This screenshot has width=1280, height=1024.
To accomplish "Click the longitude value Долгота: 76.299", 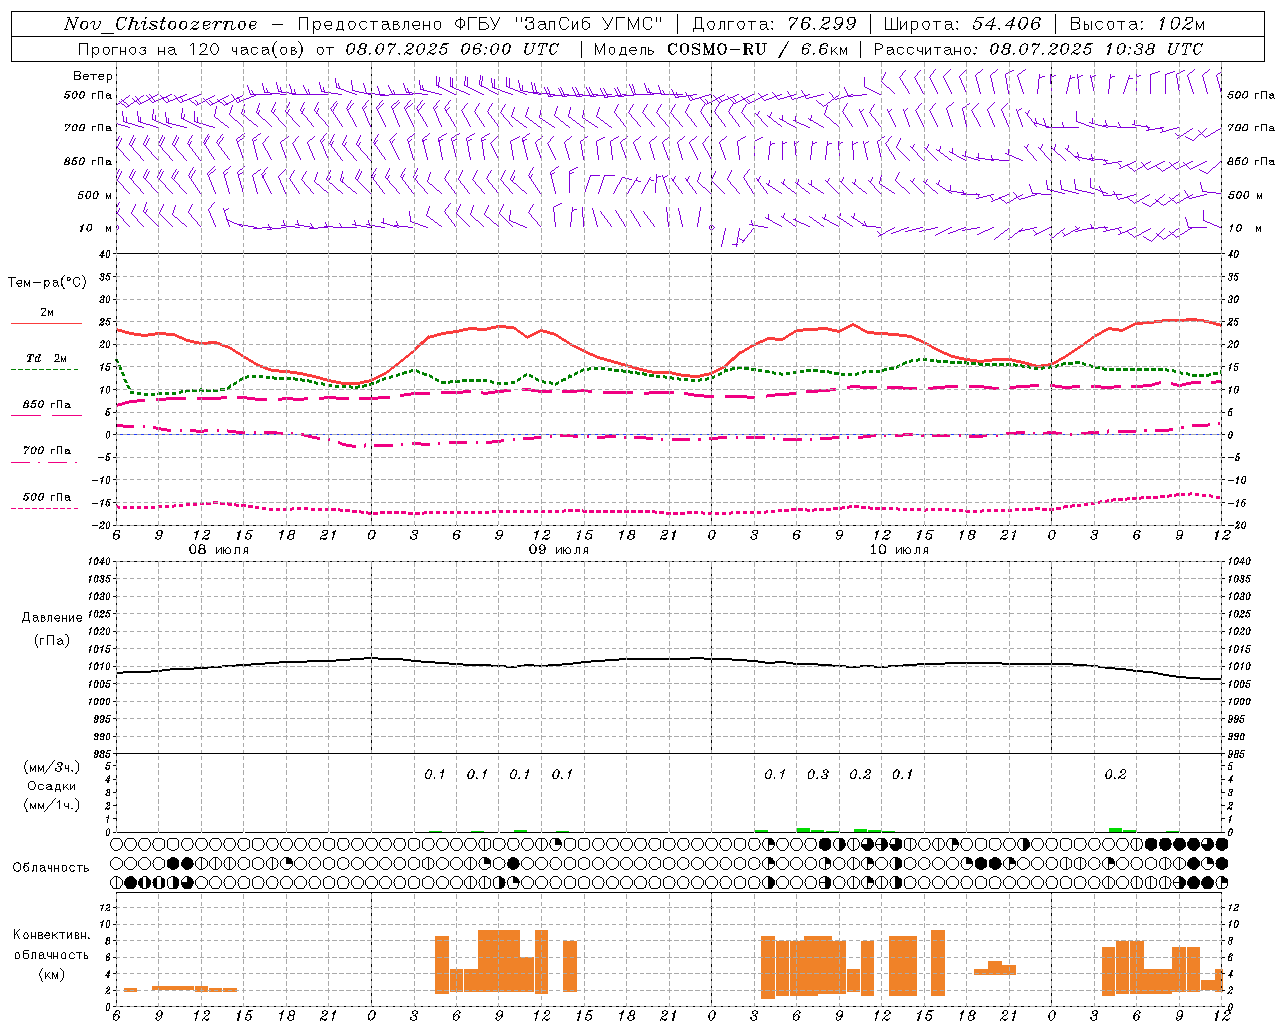I will pyautogui.click(x=774, y=24).
